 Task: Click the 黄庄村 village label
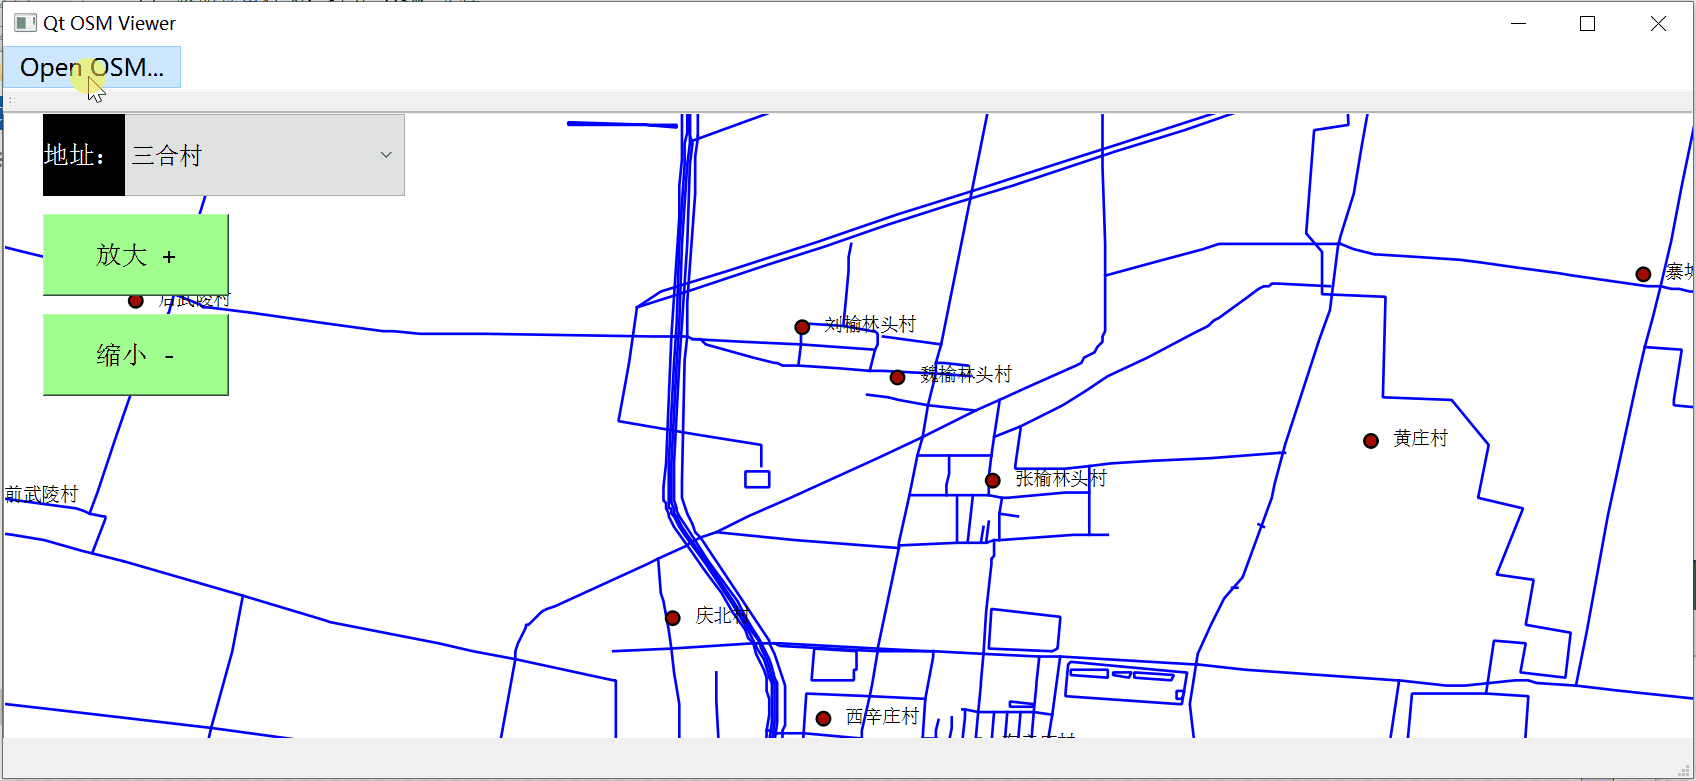tap(1420, 438)
